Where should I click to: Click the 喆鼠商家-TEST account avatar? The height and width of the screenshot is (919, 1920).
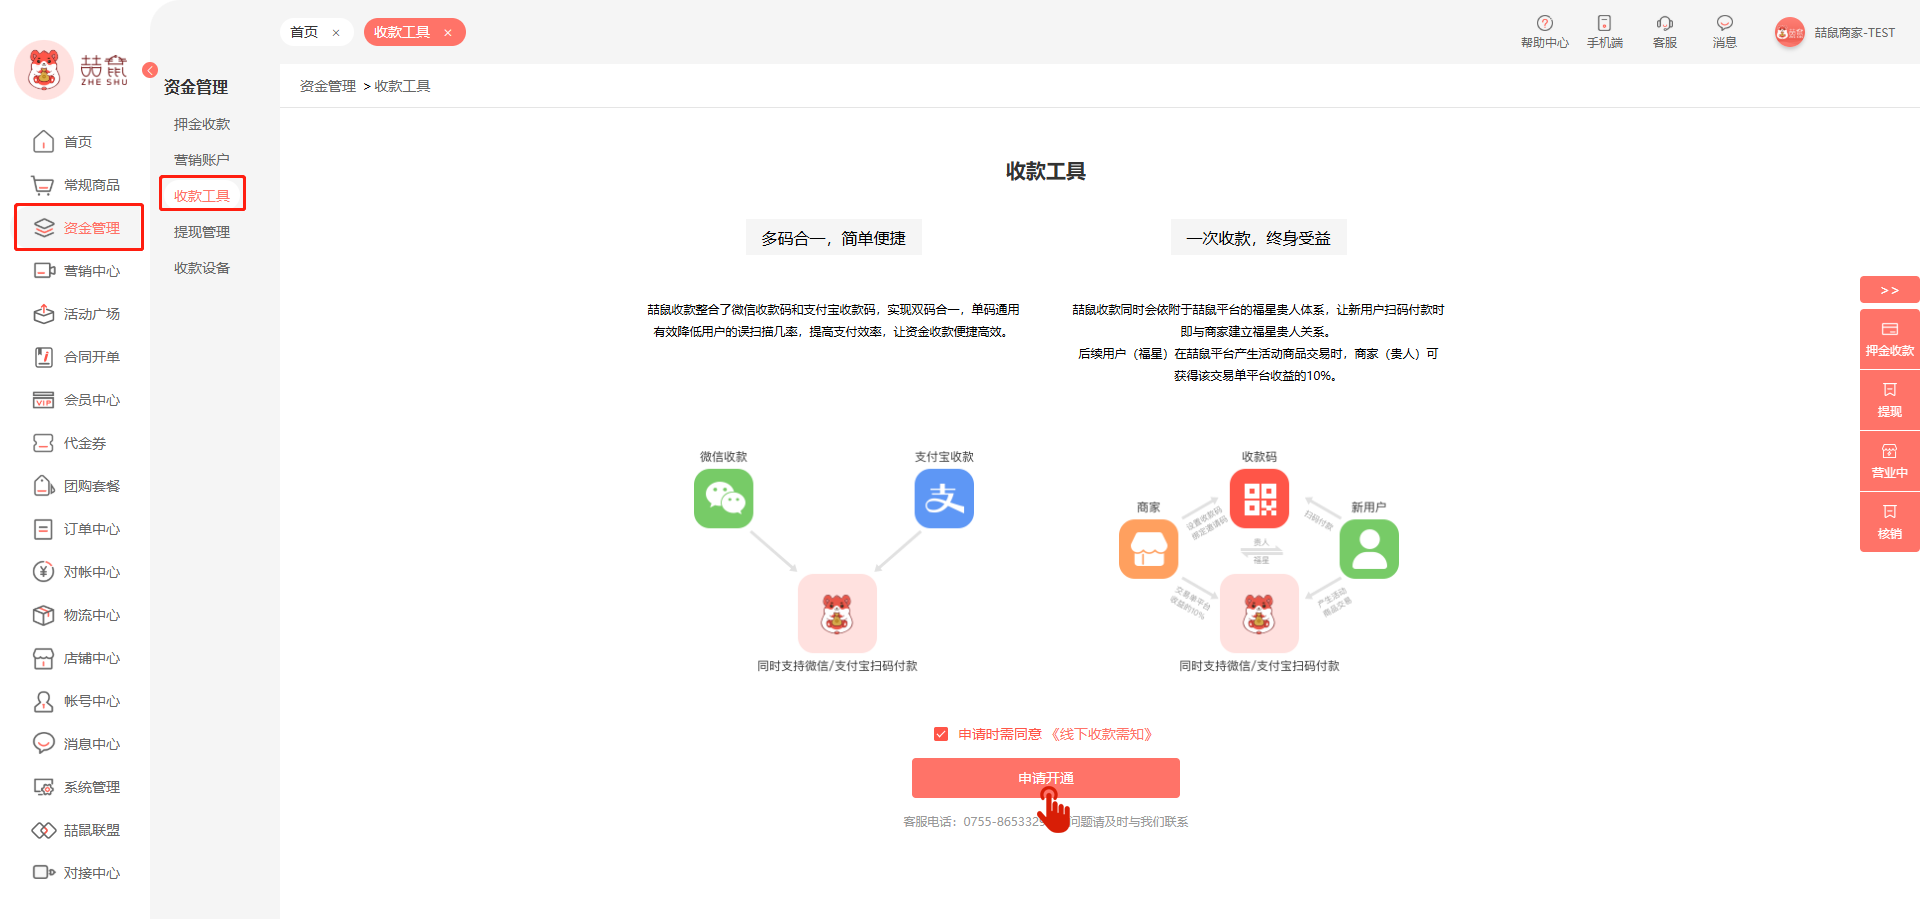(x=1790, y=33)
